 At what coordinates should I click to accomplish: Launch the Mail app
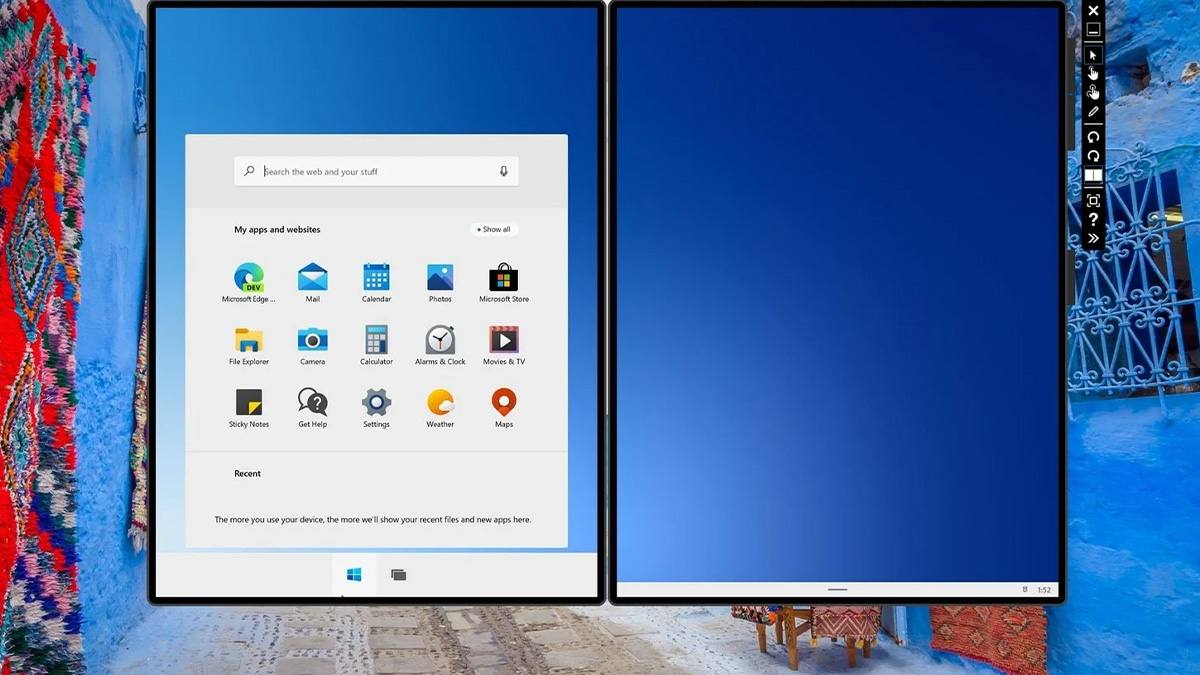click(312, 278)
